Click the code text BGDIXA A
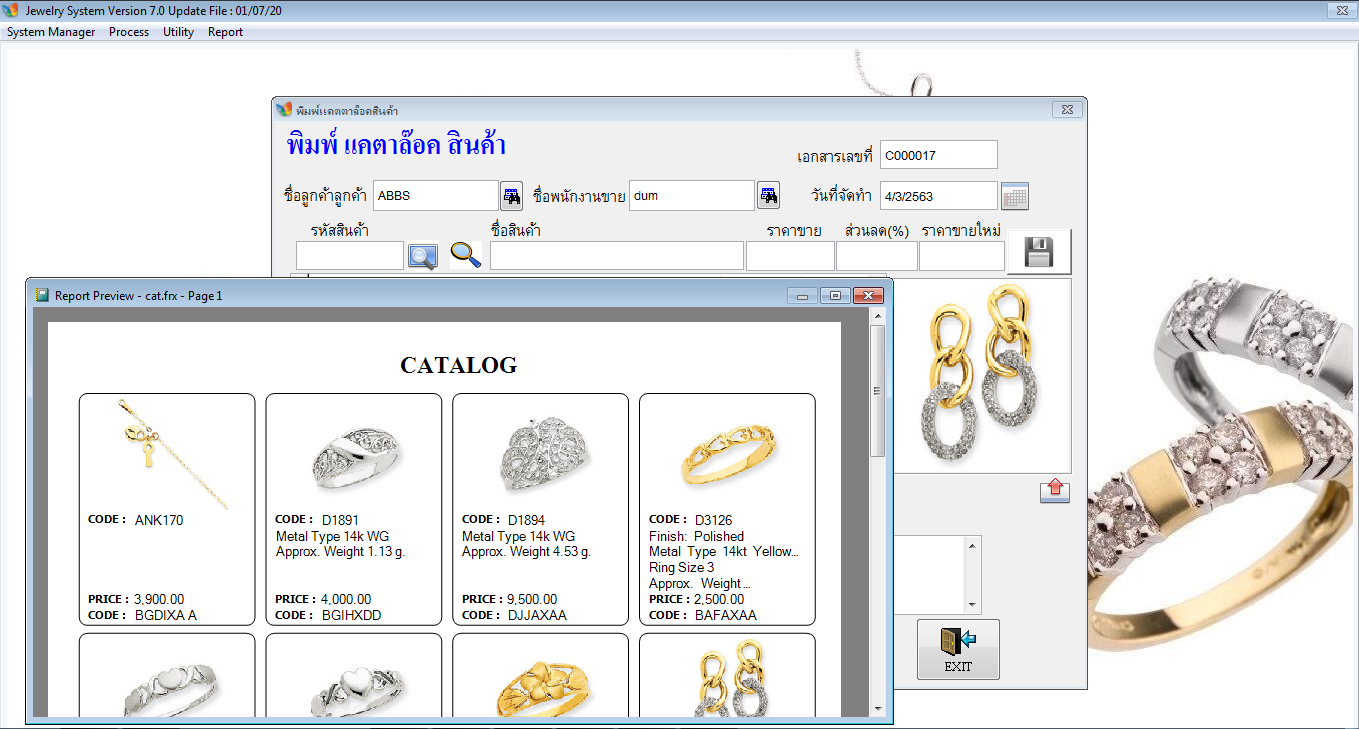The width and height of the screenshot is (1359, 729). [x=166, y=616]
